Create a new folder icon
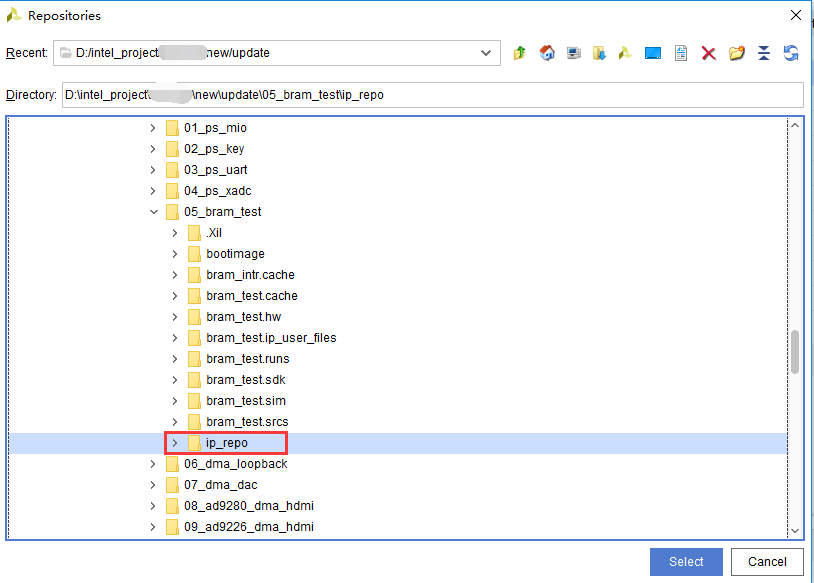This screenshot has width=814, height=583. click(737, 53)
